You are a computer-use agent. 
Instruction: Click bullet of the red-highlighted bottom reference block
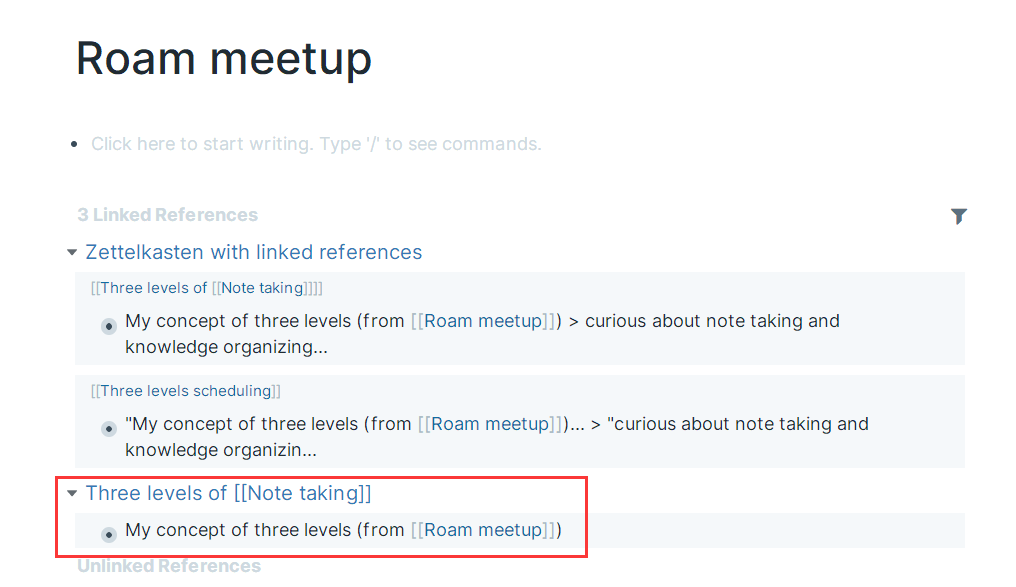109,535
